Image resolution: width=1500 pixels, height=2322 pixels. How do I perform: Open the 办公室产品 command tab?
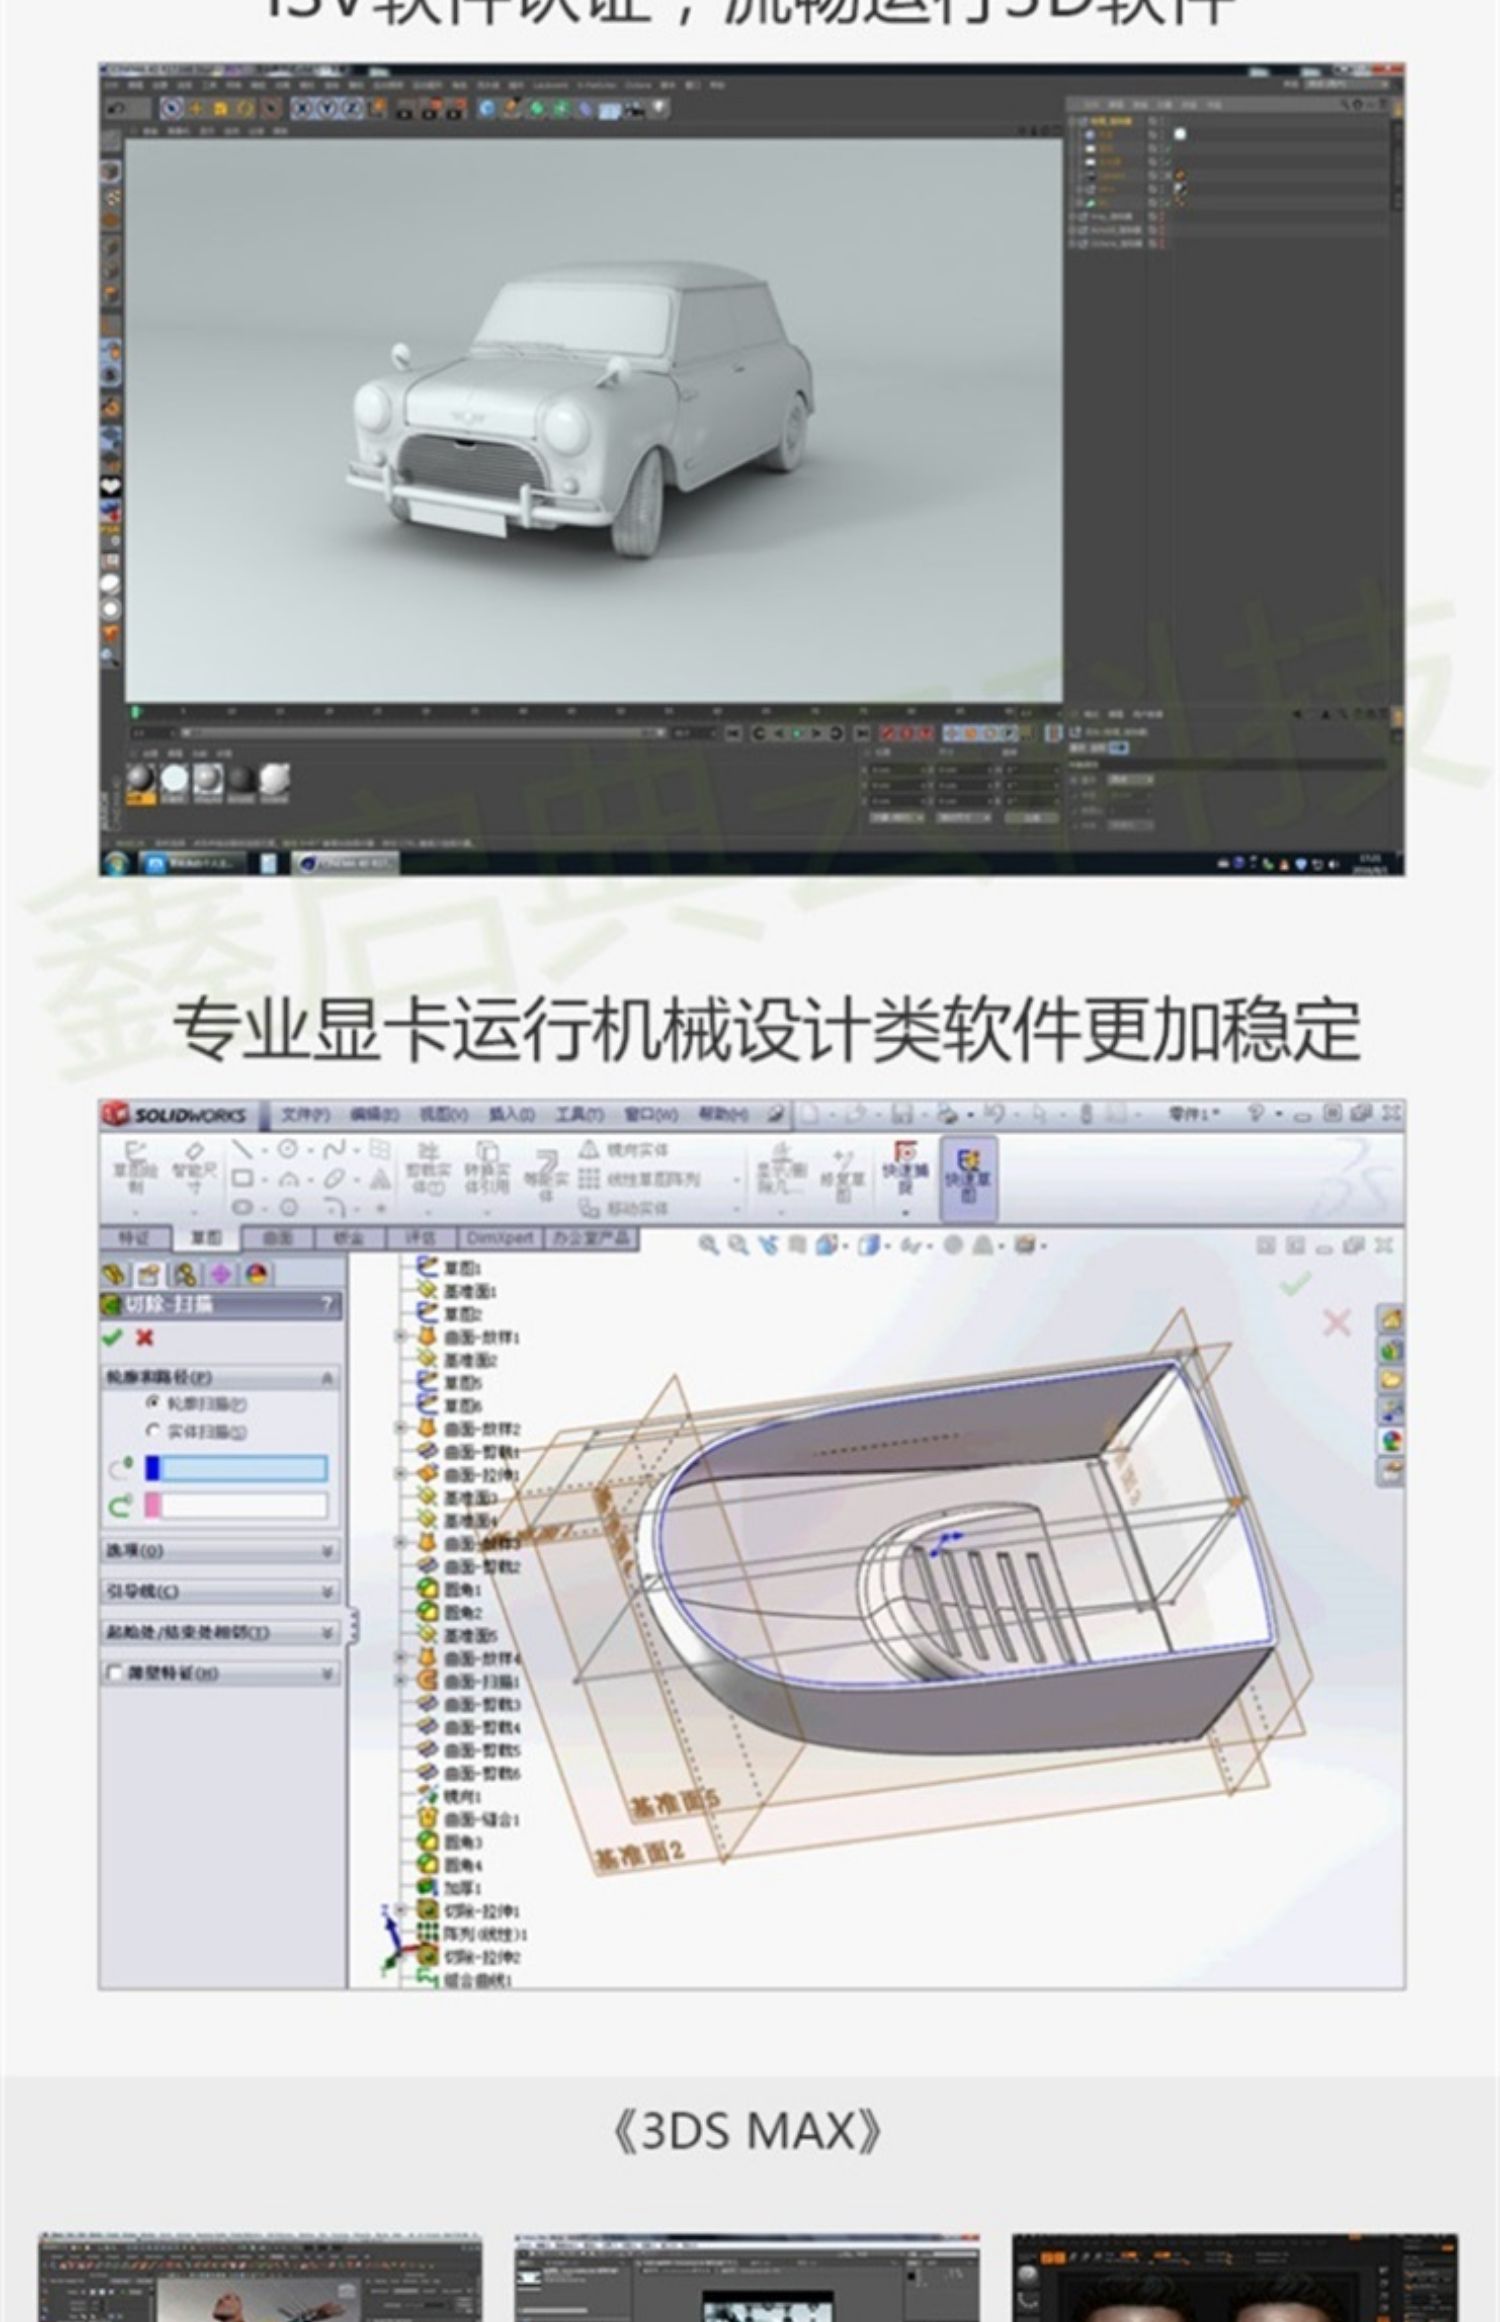[x=591, y=1238]
